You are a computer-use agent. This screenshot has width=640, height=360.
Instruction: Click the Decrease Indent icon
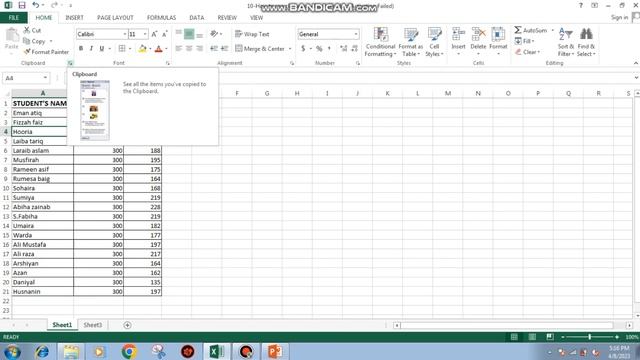pyautogui.click(x=213, y=49)
